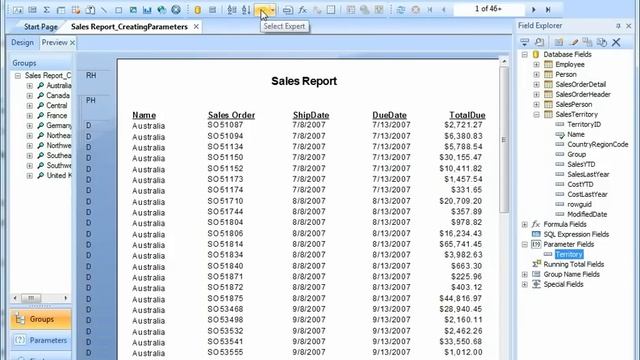Select the Sales Report_CreatingParameters tab
Screen dimensions: 640x360
(x=129, y=27)
